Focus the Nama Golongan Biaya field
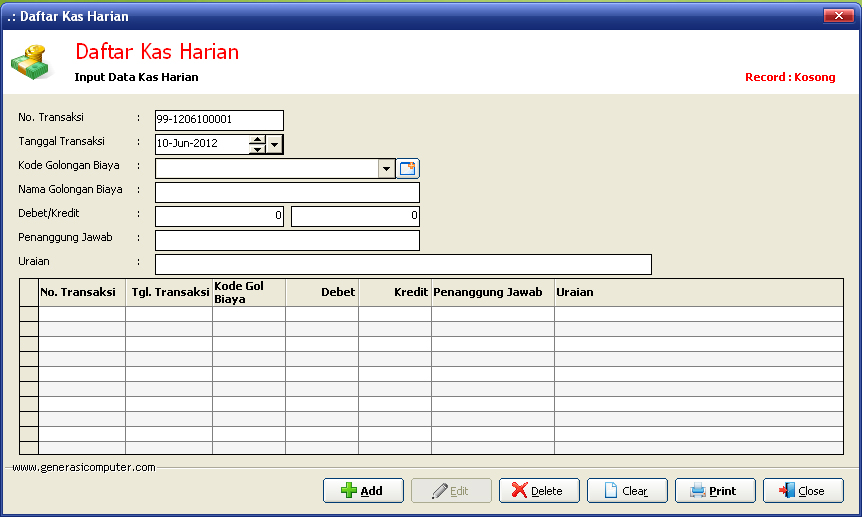This screenshot has width=862, height=517. (287, 192)
